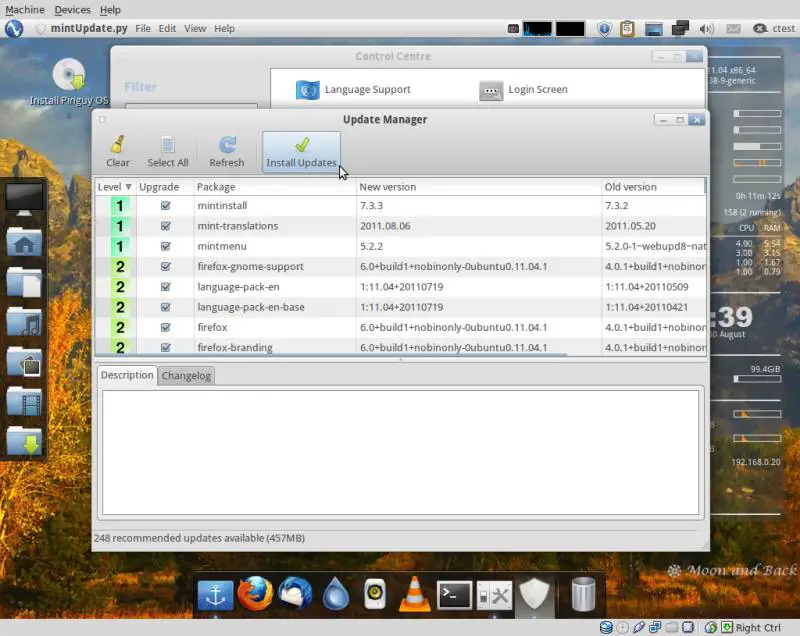Open the Home folder sidebar icon
The width and height of the screenshot is (800, 636).
pos(24,242)
